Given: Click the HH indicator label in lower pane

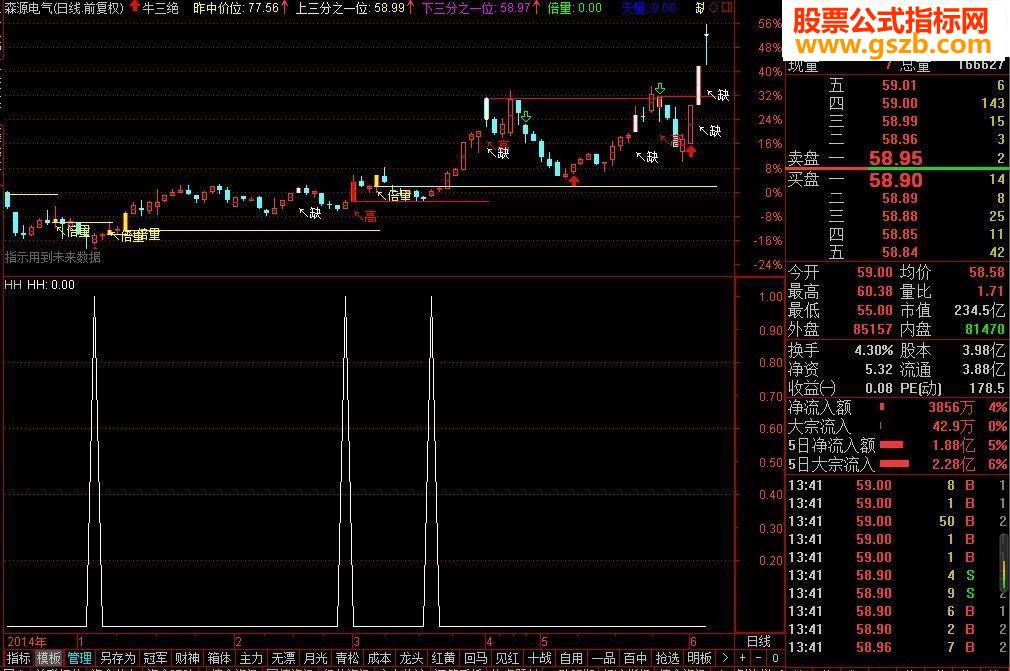Looking at the screenshot, I should (13, 285).
